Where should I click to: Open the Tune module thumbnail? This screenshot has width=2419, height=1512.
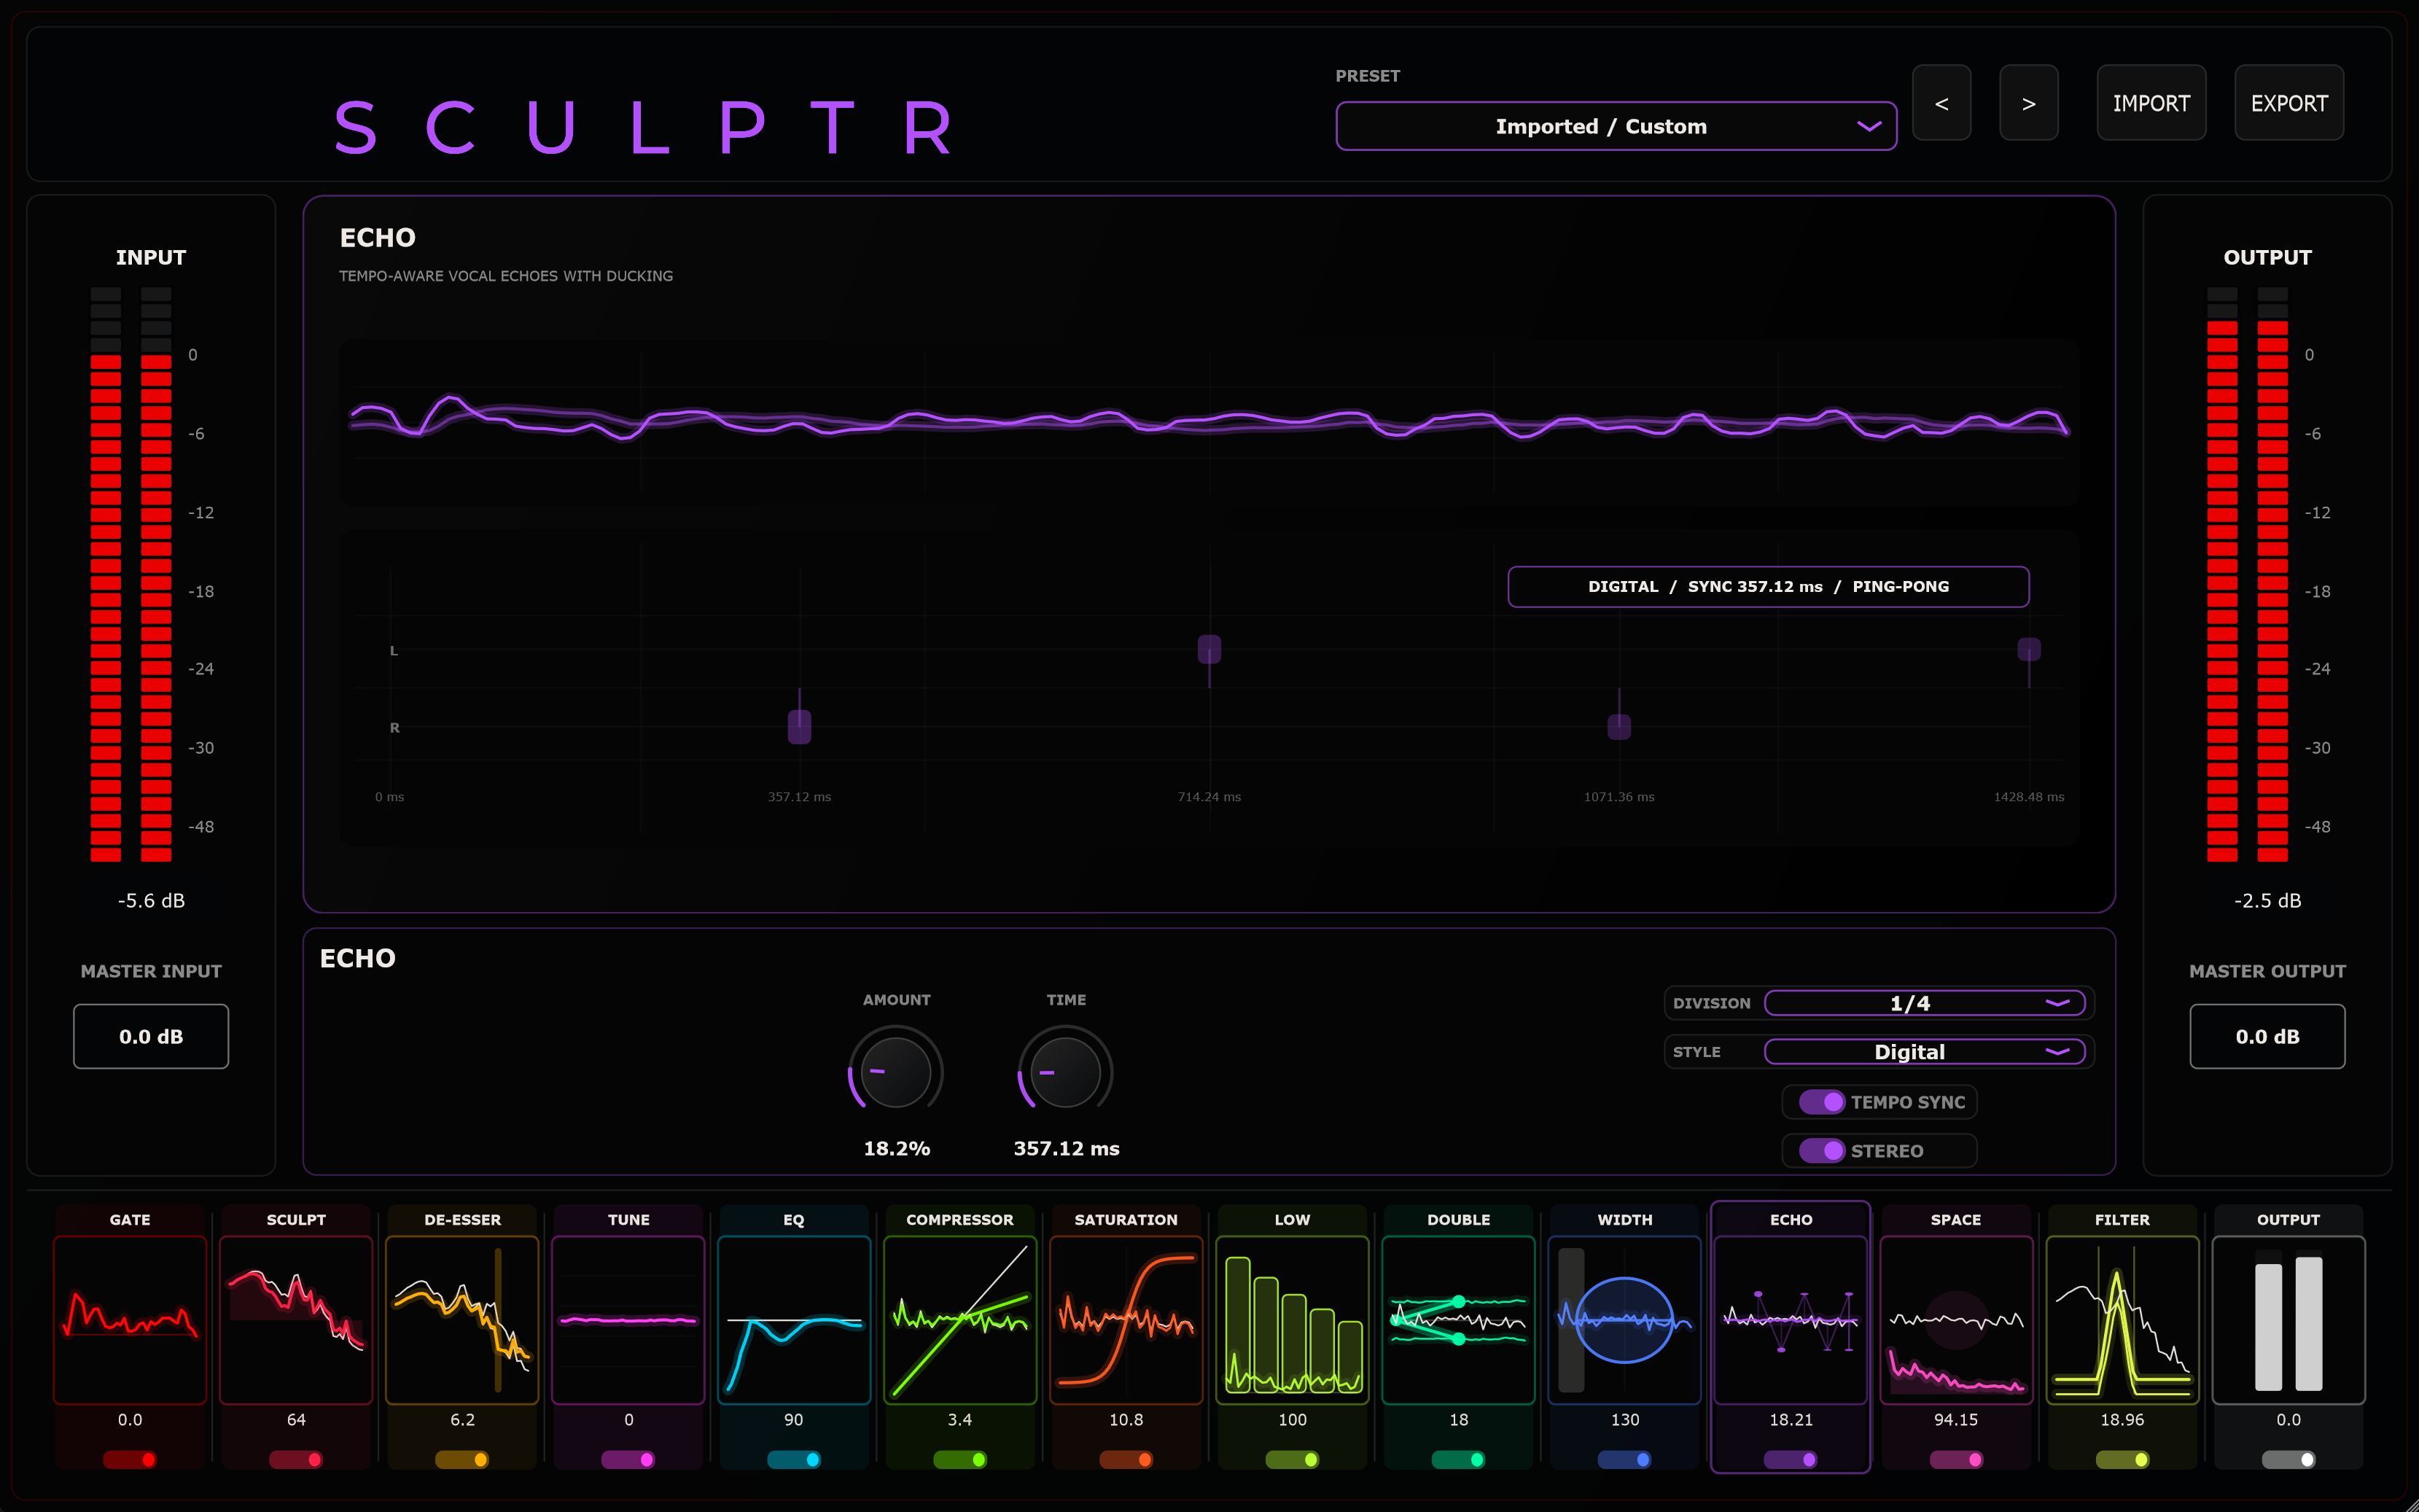[x=628, y=1320]
